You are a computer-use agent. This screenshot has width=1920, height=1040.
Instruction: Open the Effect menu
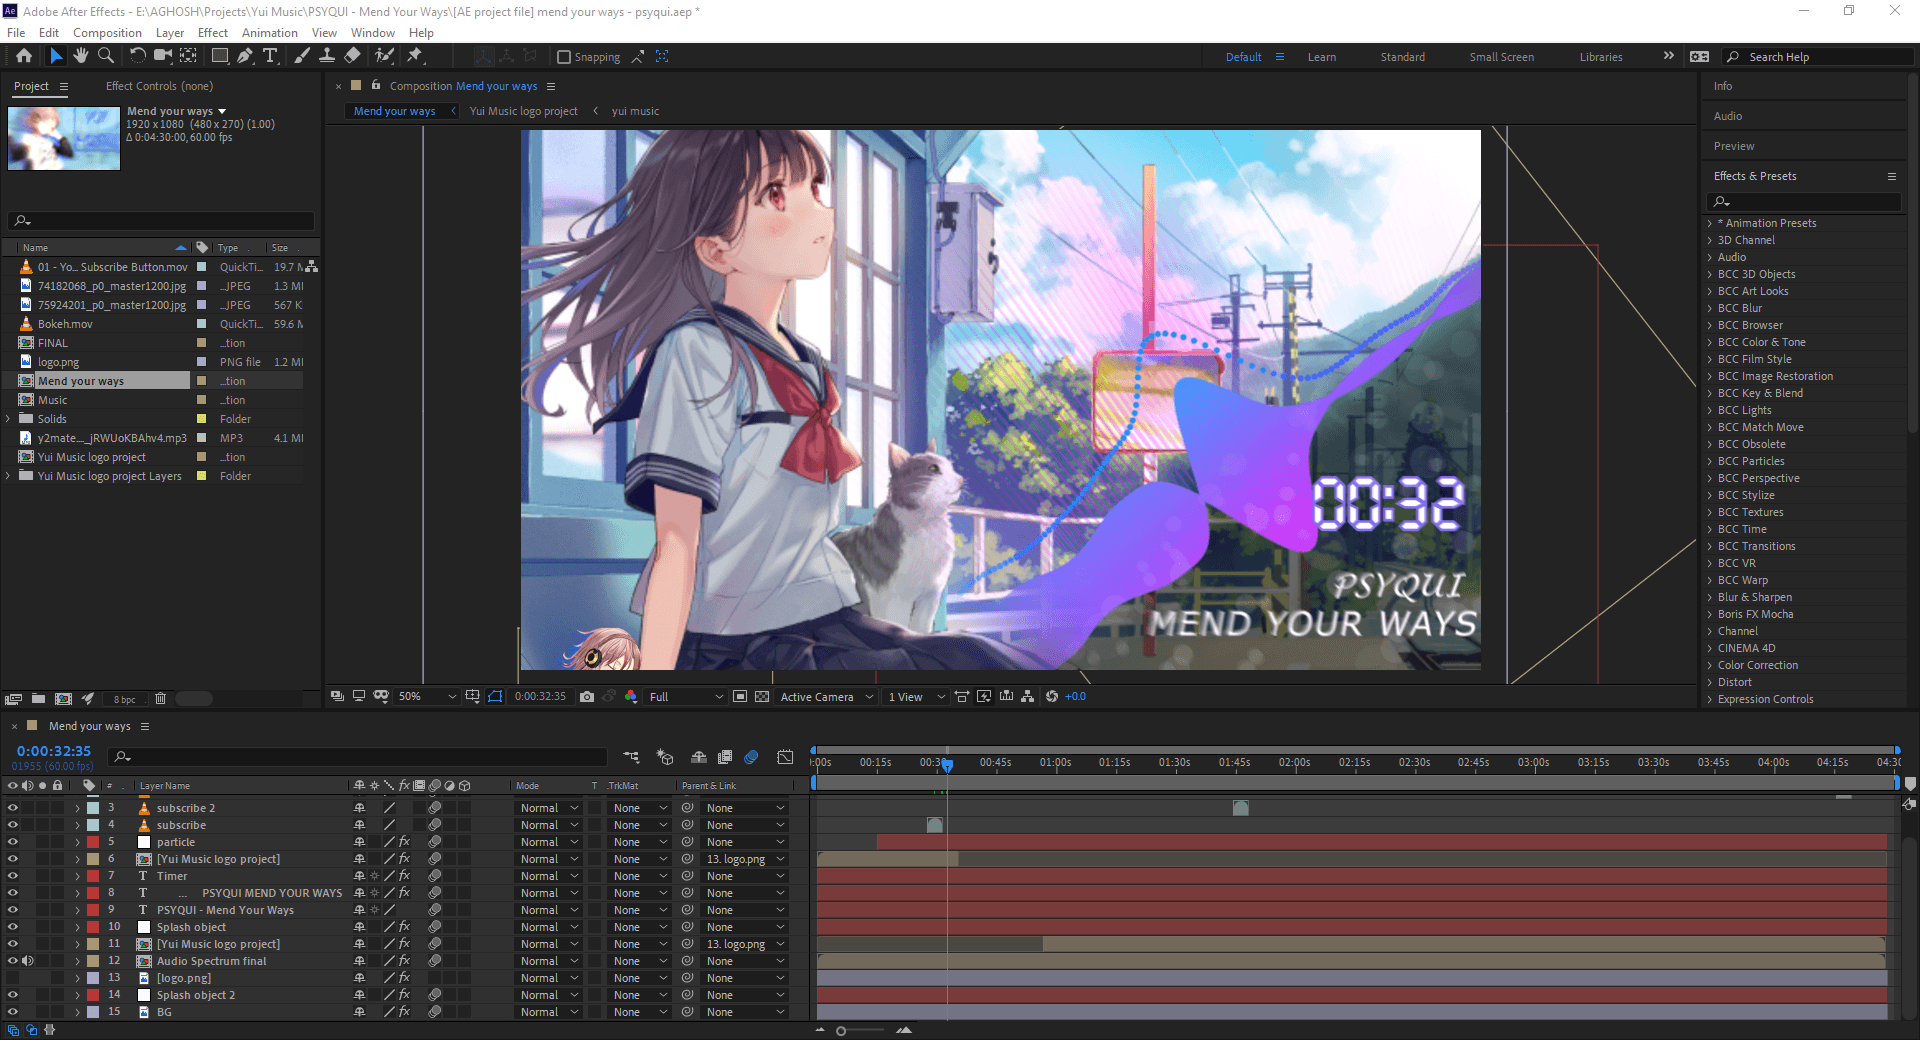pos(212,32)
